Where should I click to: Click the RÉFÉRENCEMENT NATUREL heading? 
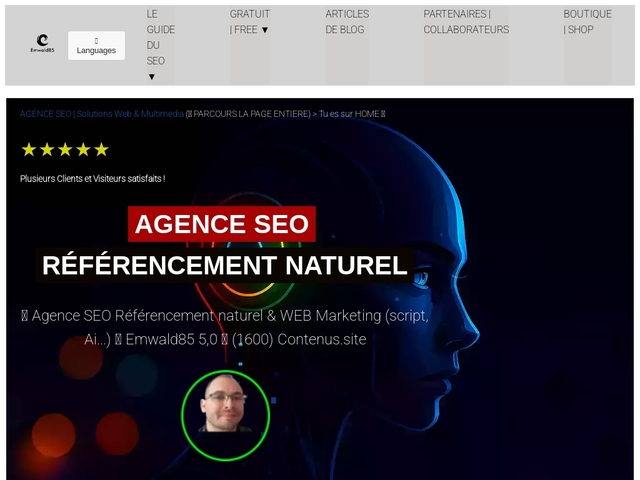coord(224,265)
